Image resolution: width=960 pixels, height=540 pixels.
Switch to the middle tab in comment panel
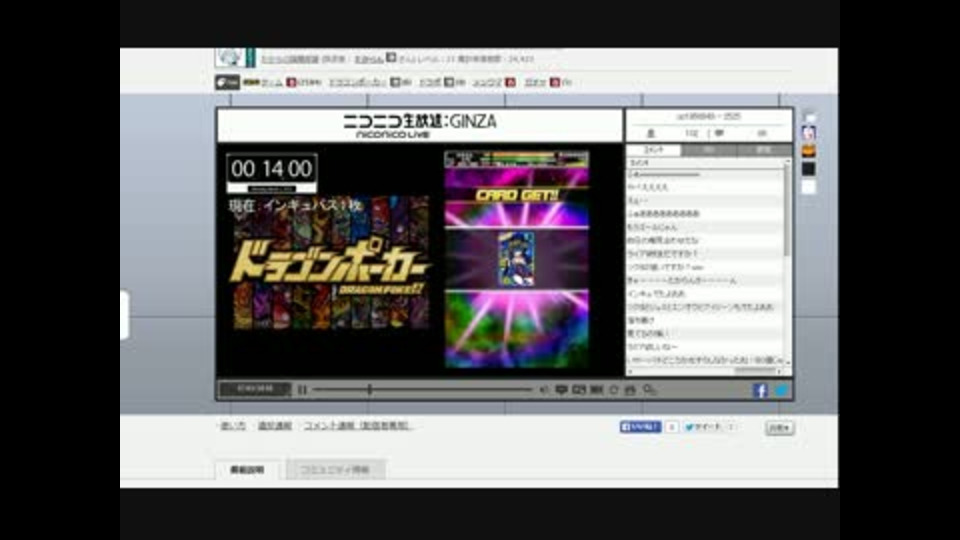click(709, 149)
